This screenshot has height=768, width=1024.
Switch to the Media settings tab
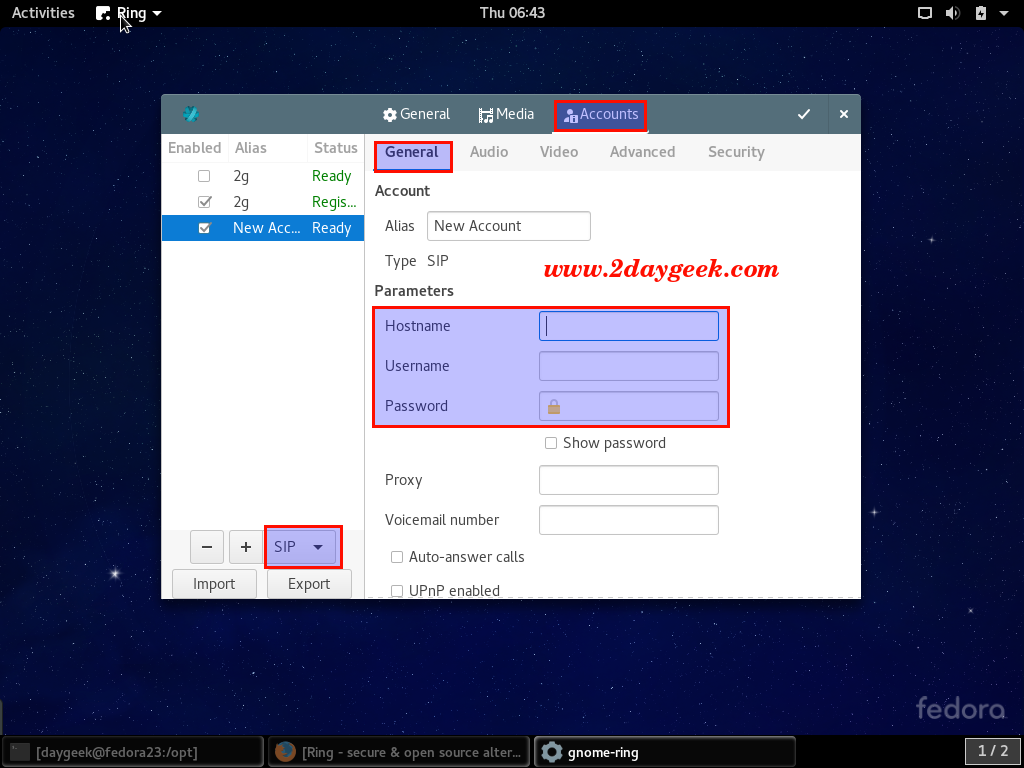tap(506, 114)
